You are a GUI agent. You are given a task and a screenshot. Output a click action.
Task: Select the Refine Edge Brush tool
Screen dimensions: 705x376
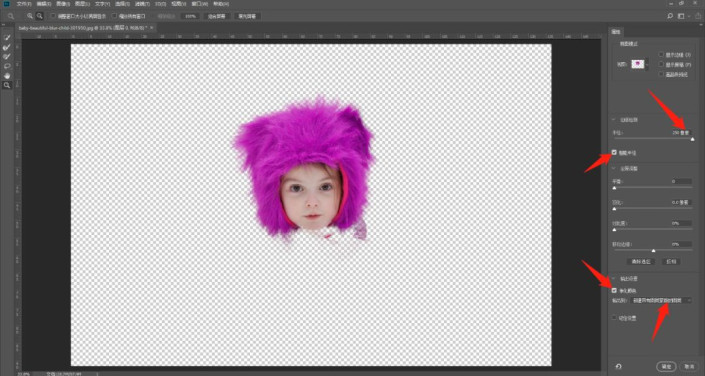(7, 47)
